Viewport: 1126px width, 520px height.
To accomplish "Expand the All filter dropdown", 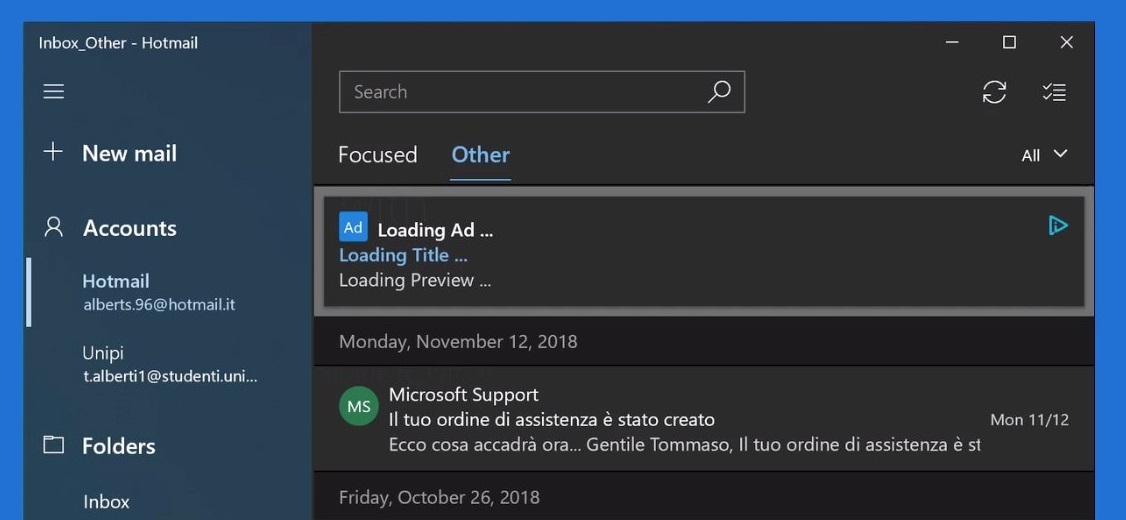I will coord(1044,155).
